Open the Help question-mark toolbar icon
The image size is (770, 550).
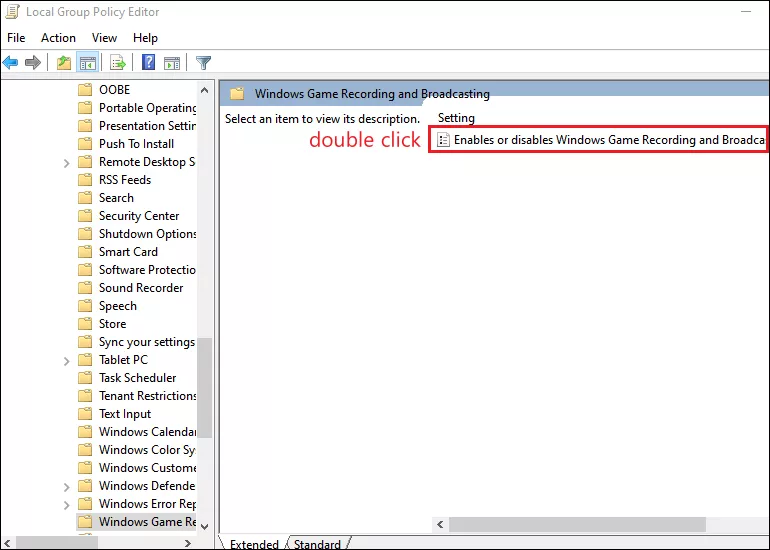point(148,62)
